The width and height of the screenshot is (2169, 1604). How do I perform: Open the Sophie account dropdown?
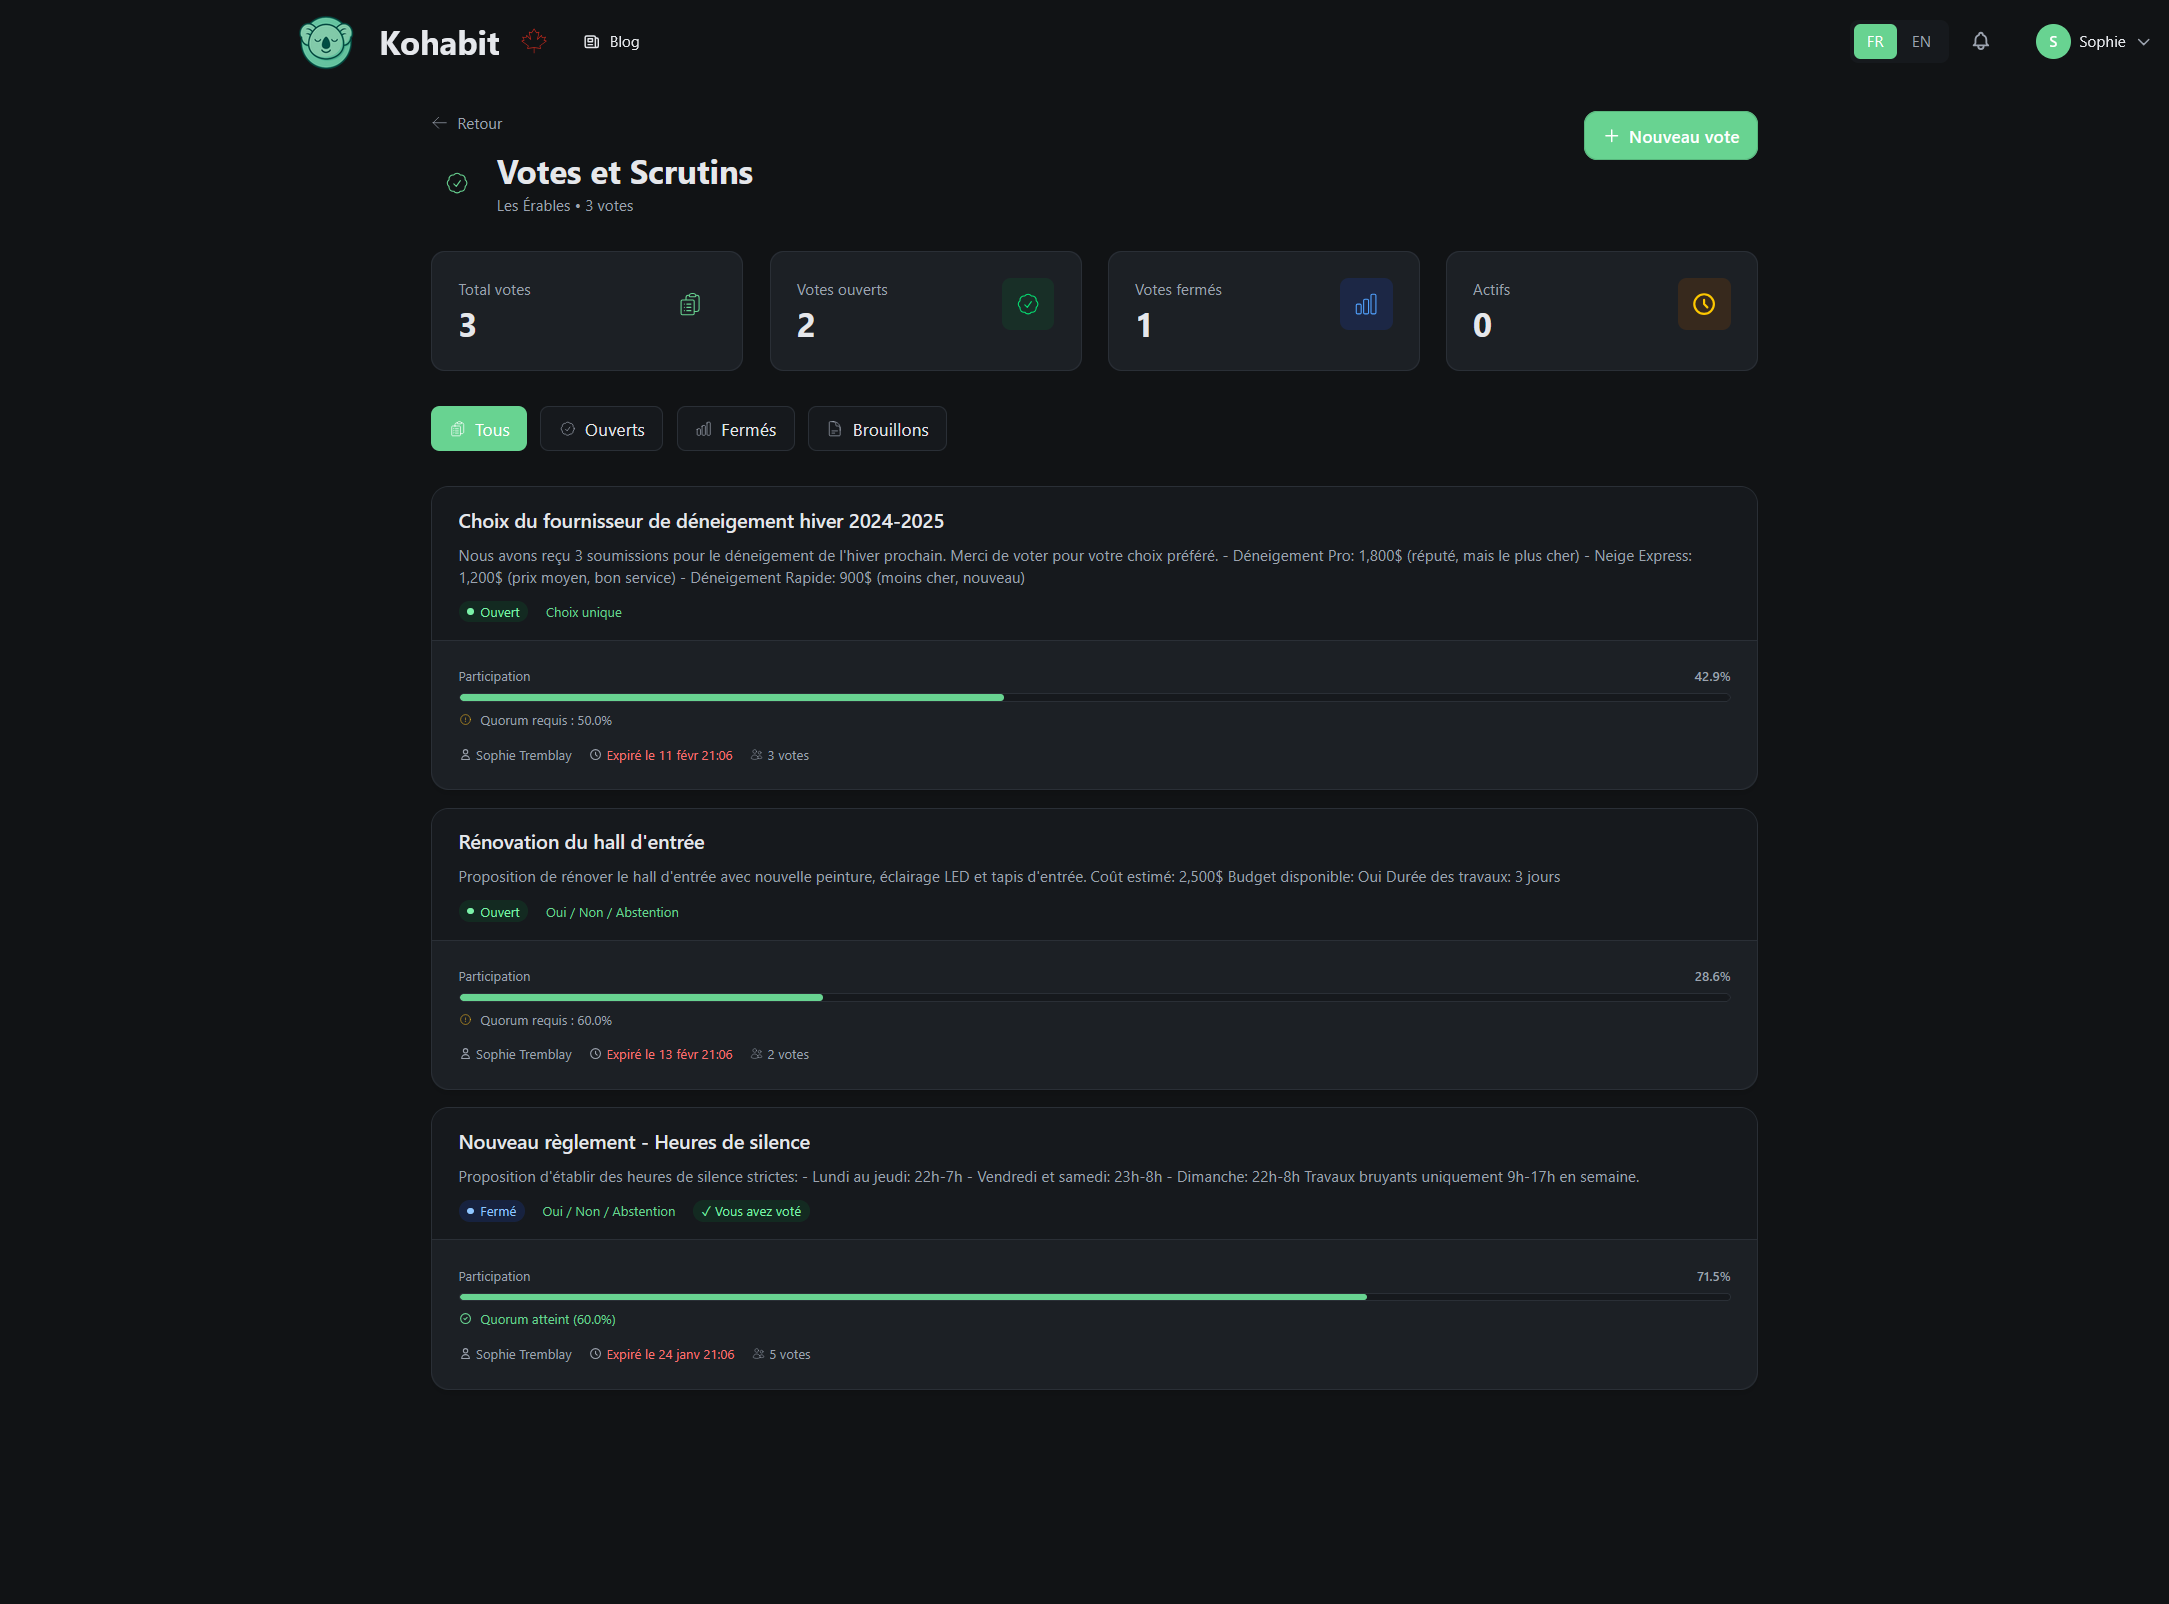(x=2094, y=41)
